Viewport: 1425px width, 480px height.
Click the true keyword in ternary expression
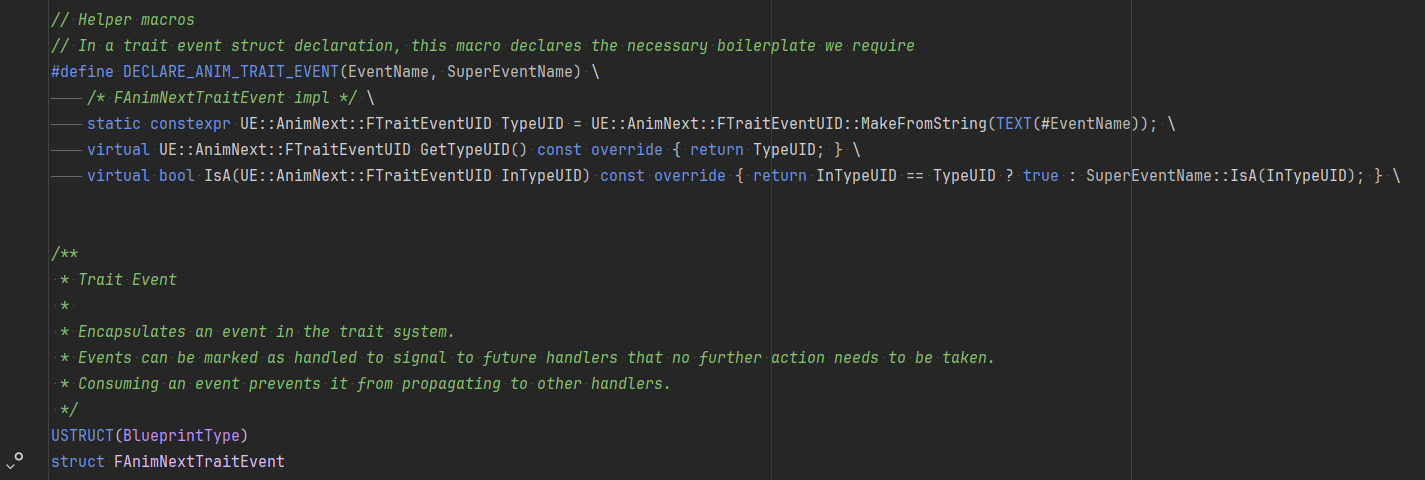tap(1041, 176)
